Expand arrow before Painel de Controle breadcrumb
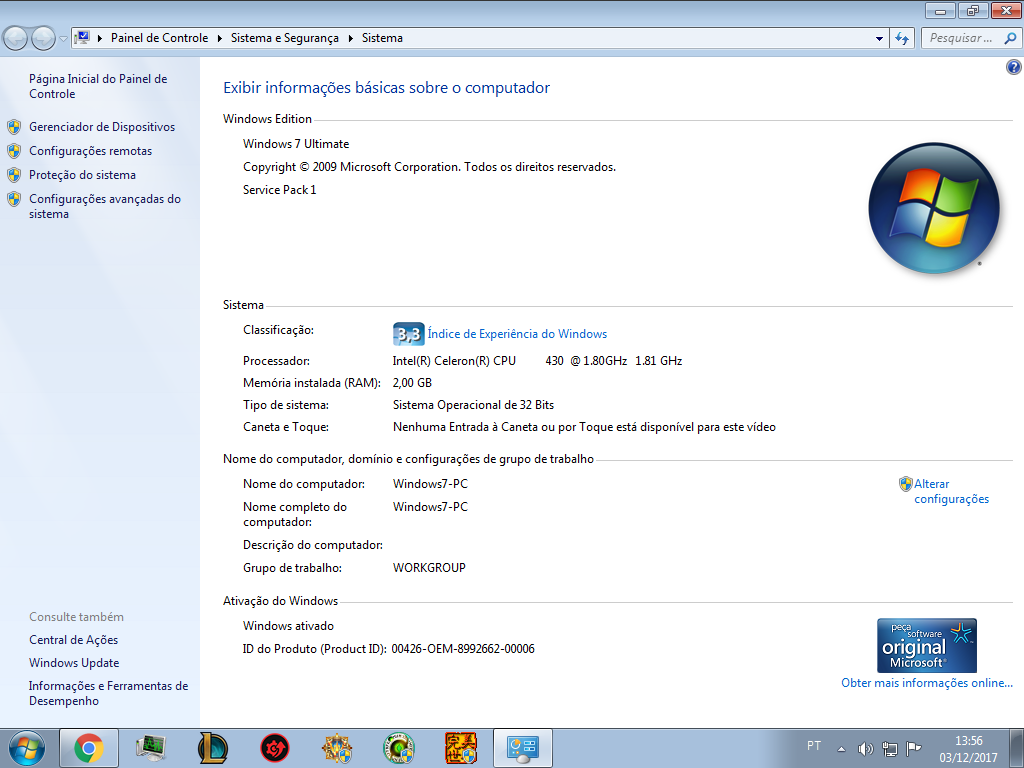Viewport: 1024px width, 768px height. point(100,39)
